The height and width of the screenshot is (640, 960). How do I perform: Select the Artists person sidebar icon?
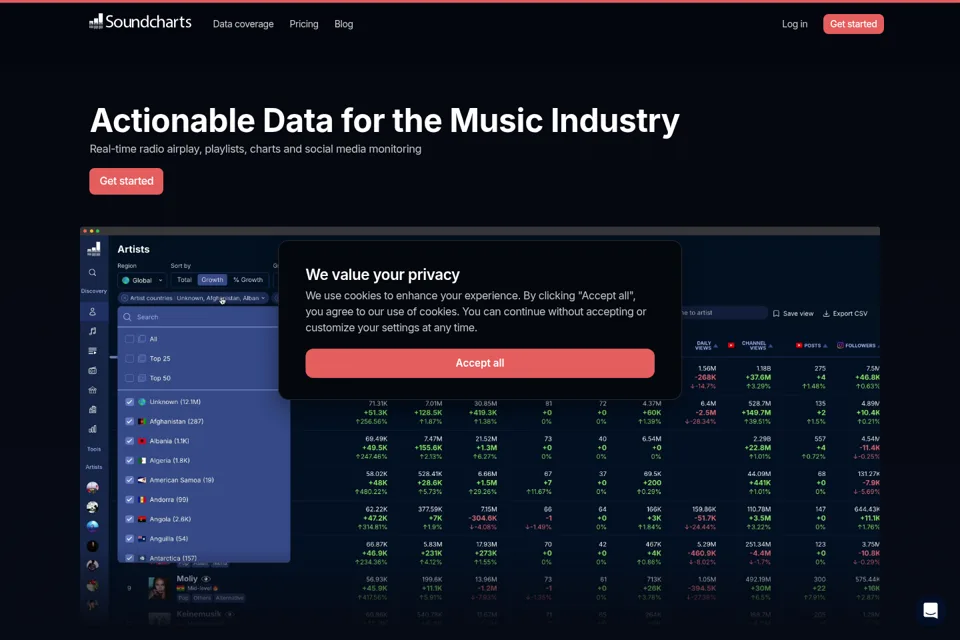tap(92, 312)
